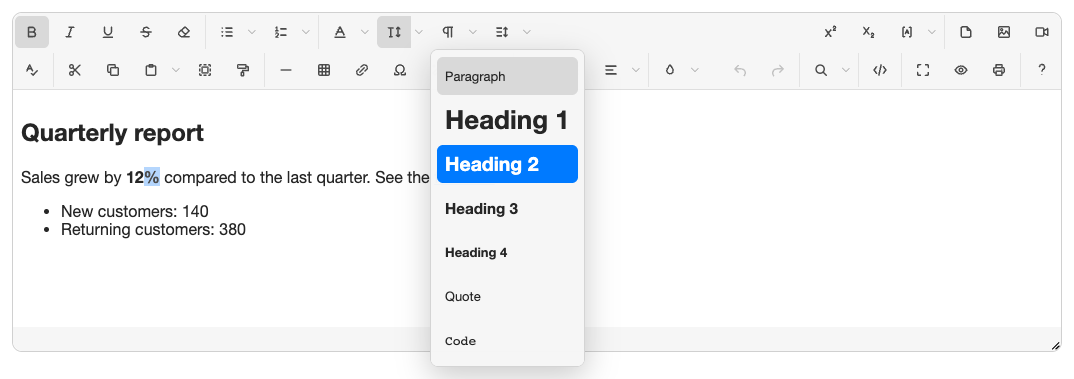
Task: Open the class name dropdown arrow
Action: 932,32
